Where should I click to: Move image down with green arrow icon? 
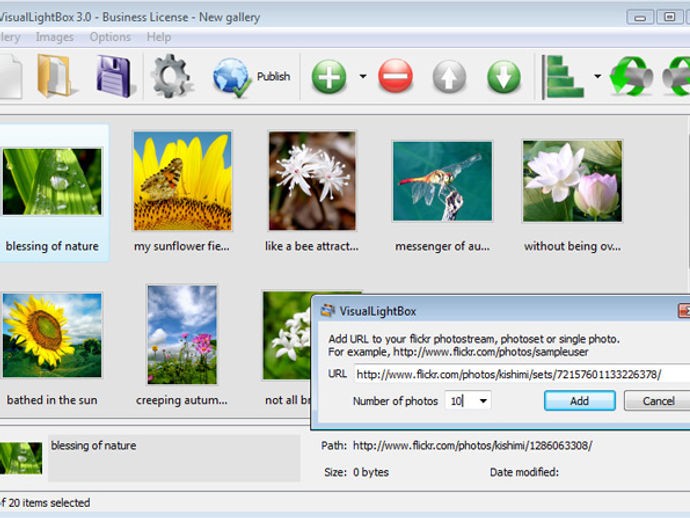point(504,77)
